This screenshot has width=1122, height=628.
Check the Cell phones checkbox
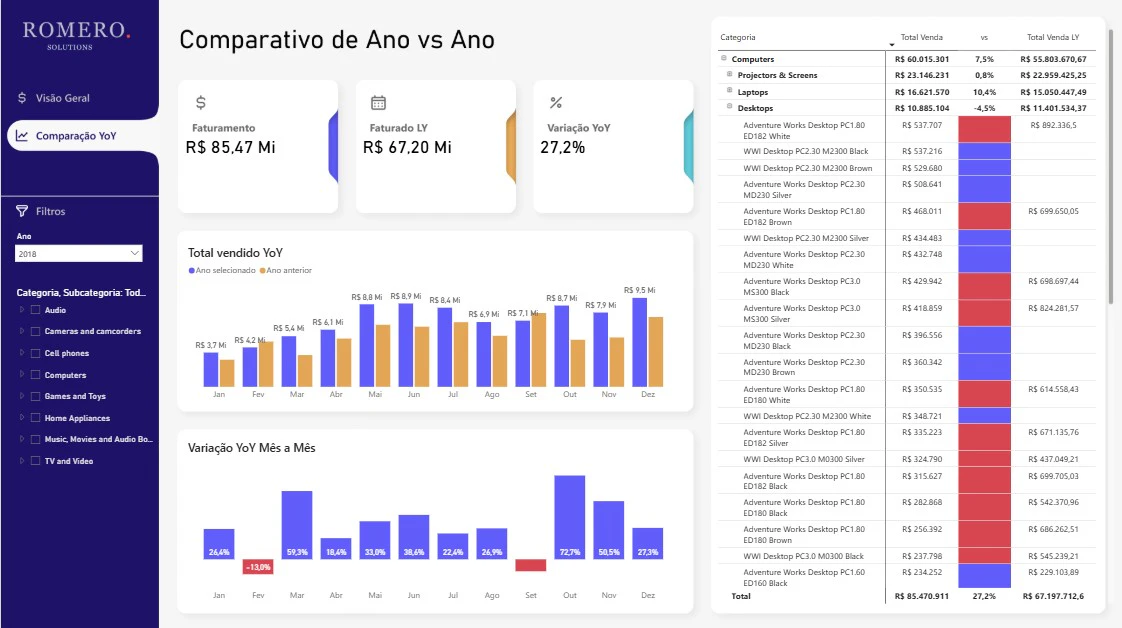click(x=35, y=353)
